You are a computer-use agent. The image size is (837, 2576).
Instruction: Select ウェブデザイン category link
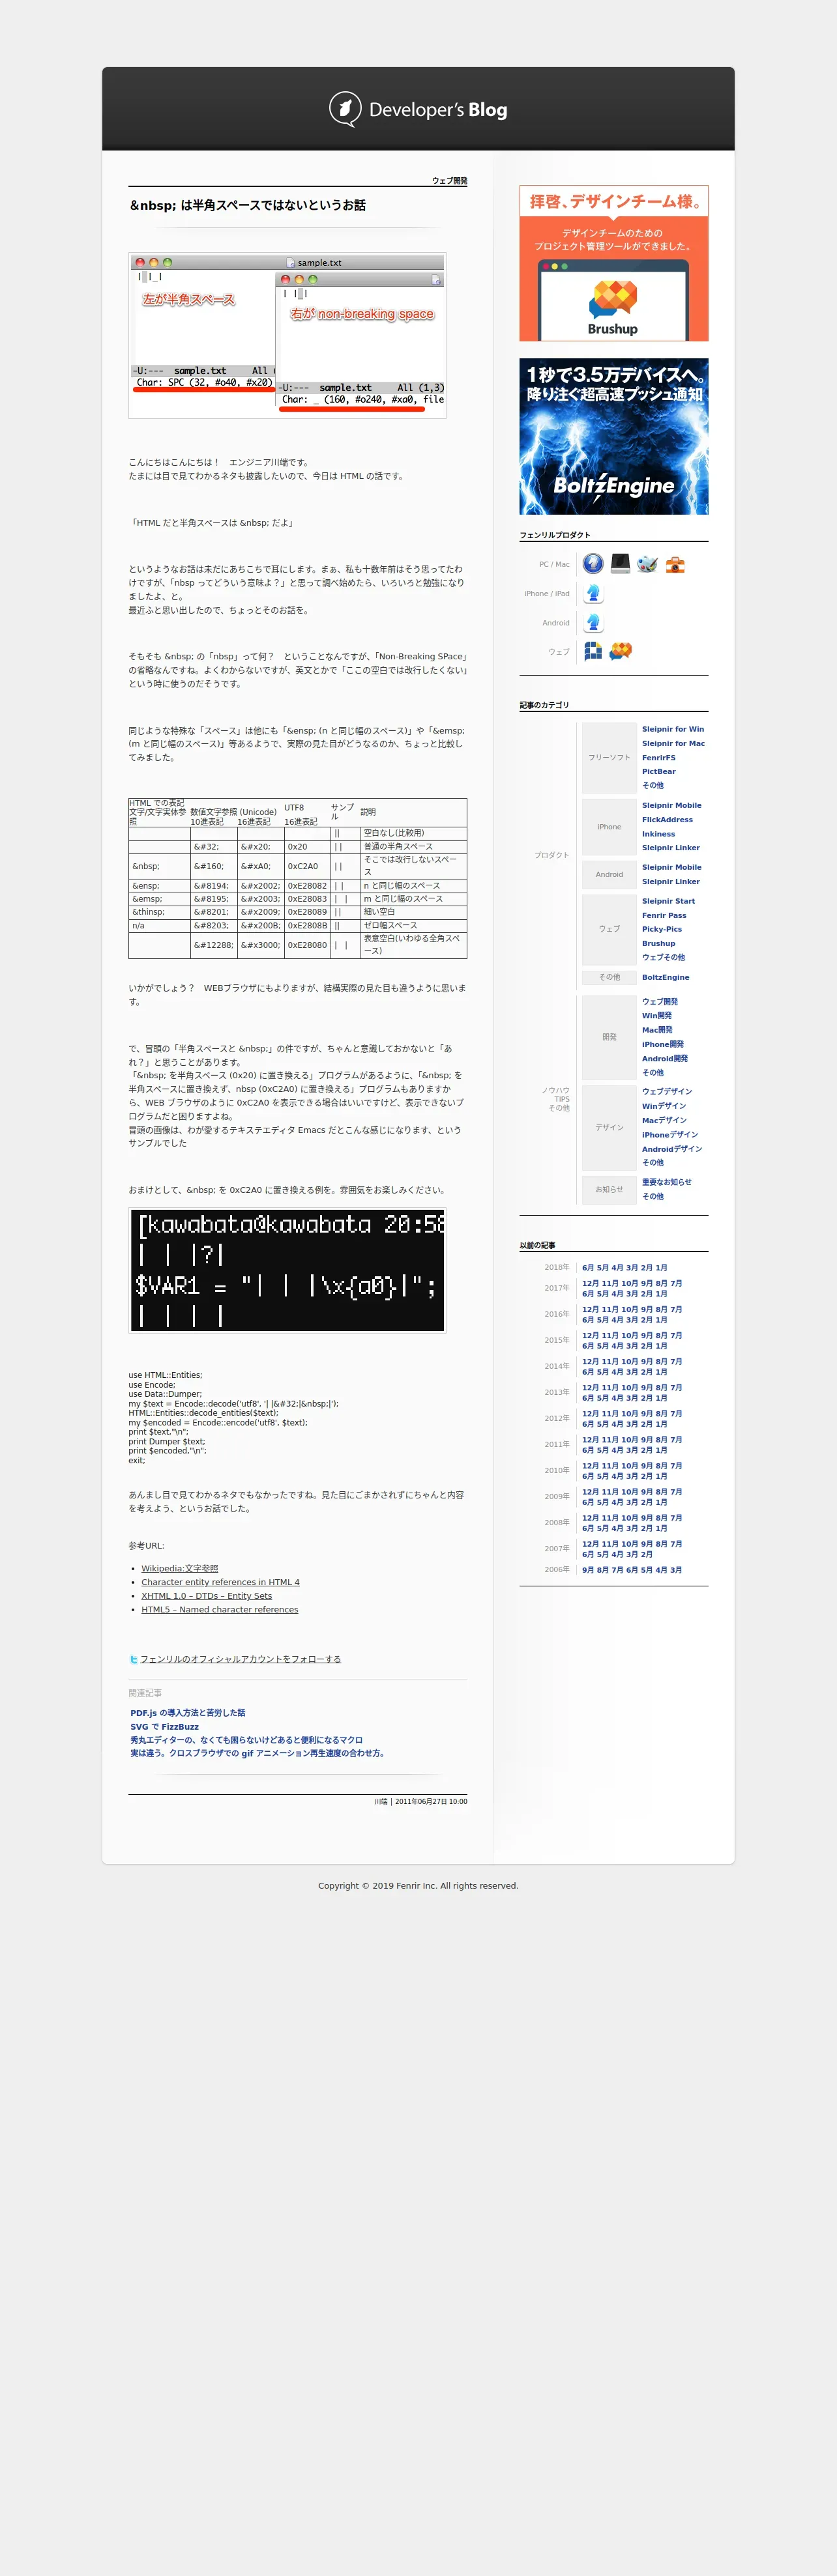click(x=666, y=1091)
